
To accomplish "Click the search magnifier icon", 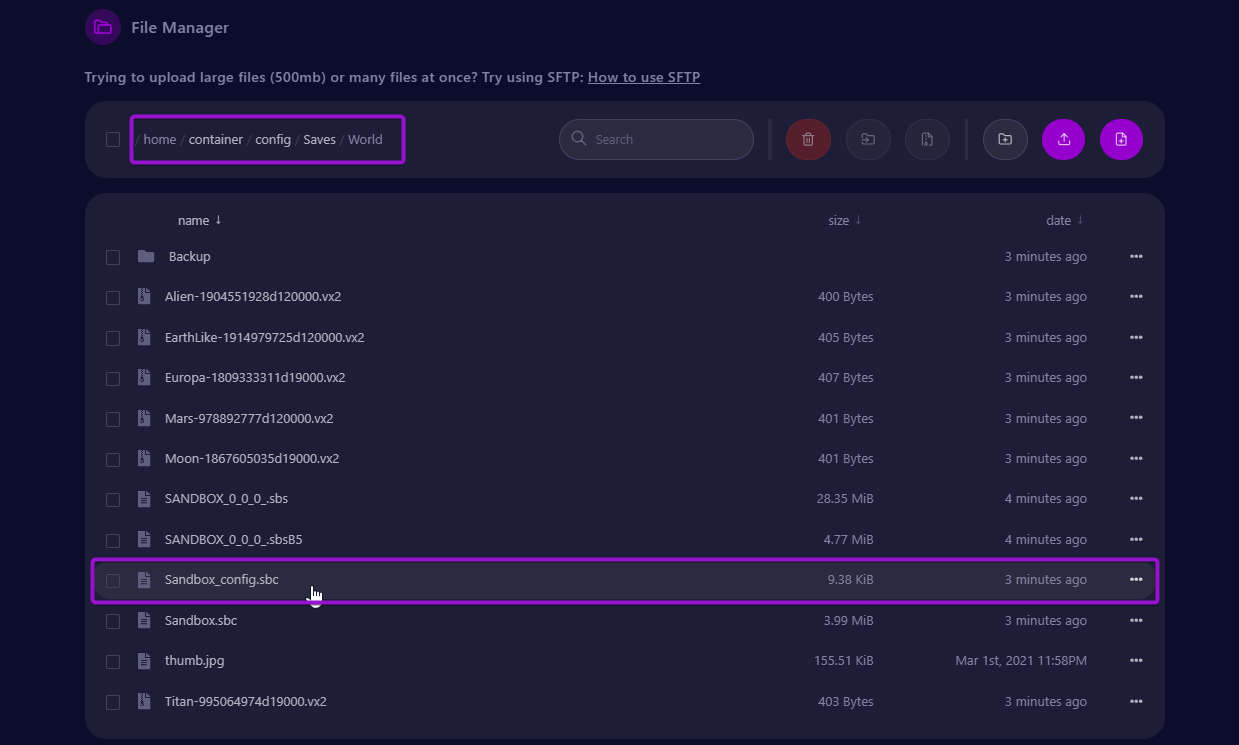I will (578, 139).
